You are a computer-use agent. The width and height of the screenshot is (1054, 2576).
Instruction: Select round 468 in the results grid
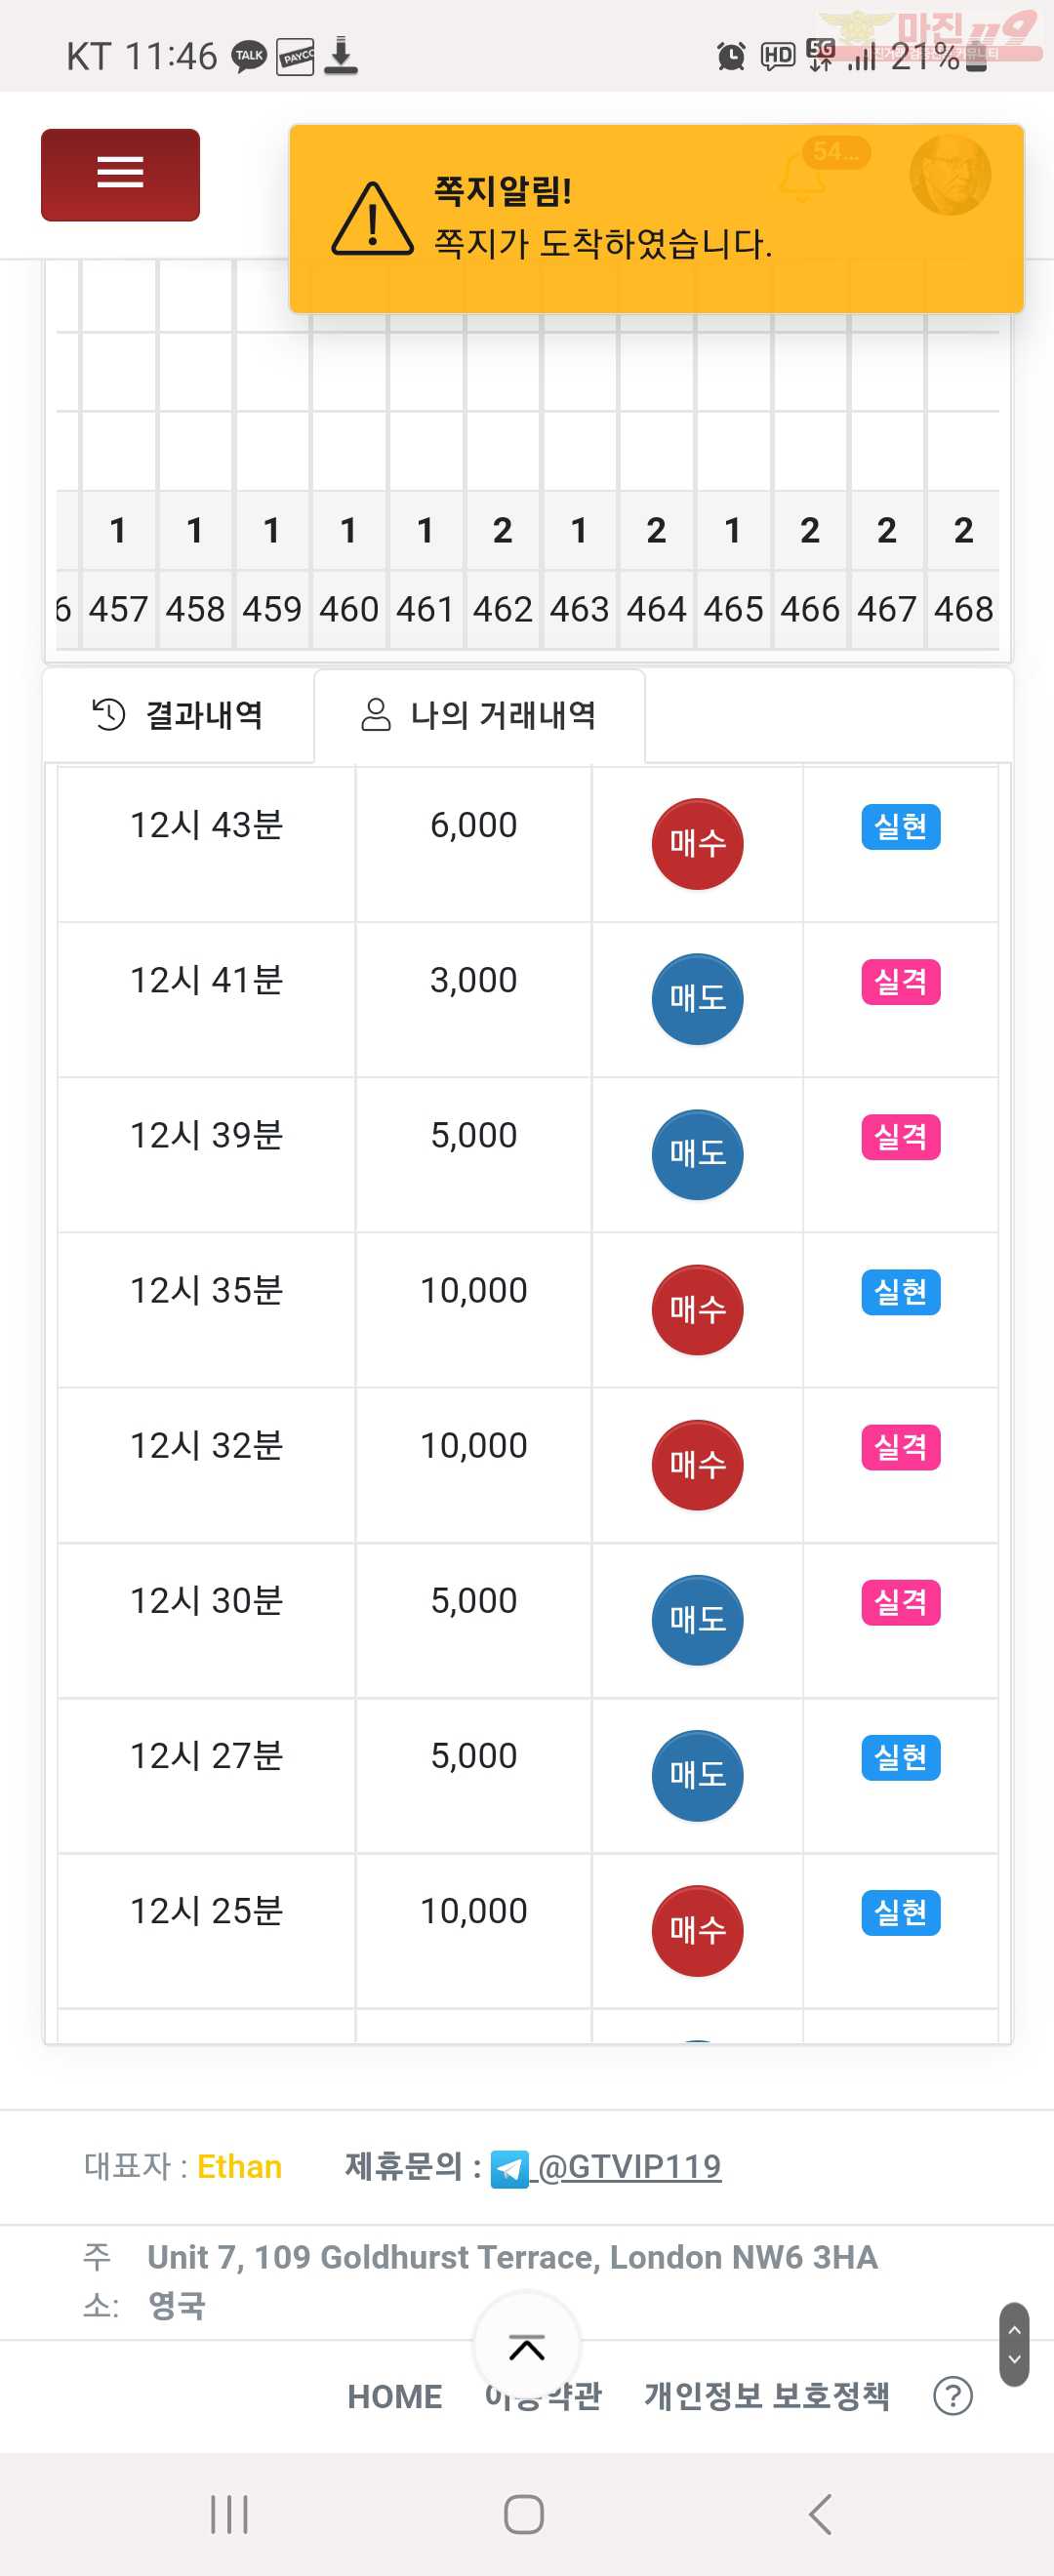(963, 609)
